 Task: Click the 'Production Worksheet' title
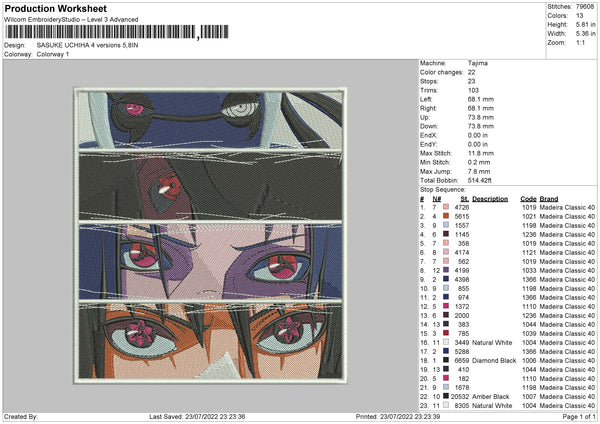(x=56, y=8)
